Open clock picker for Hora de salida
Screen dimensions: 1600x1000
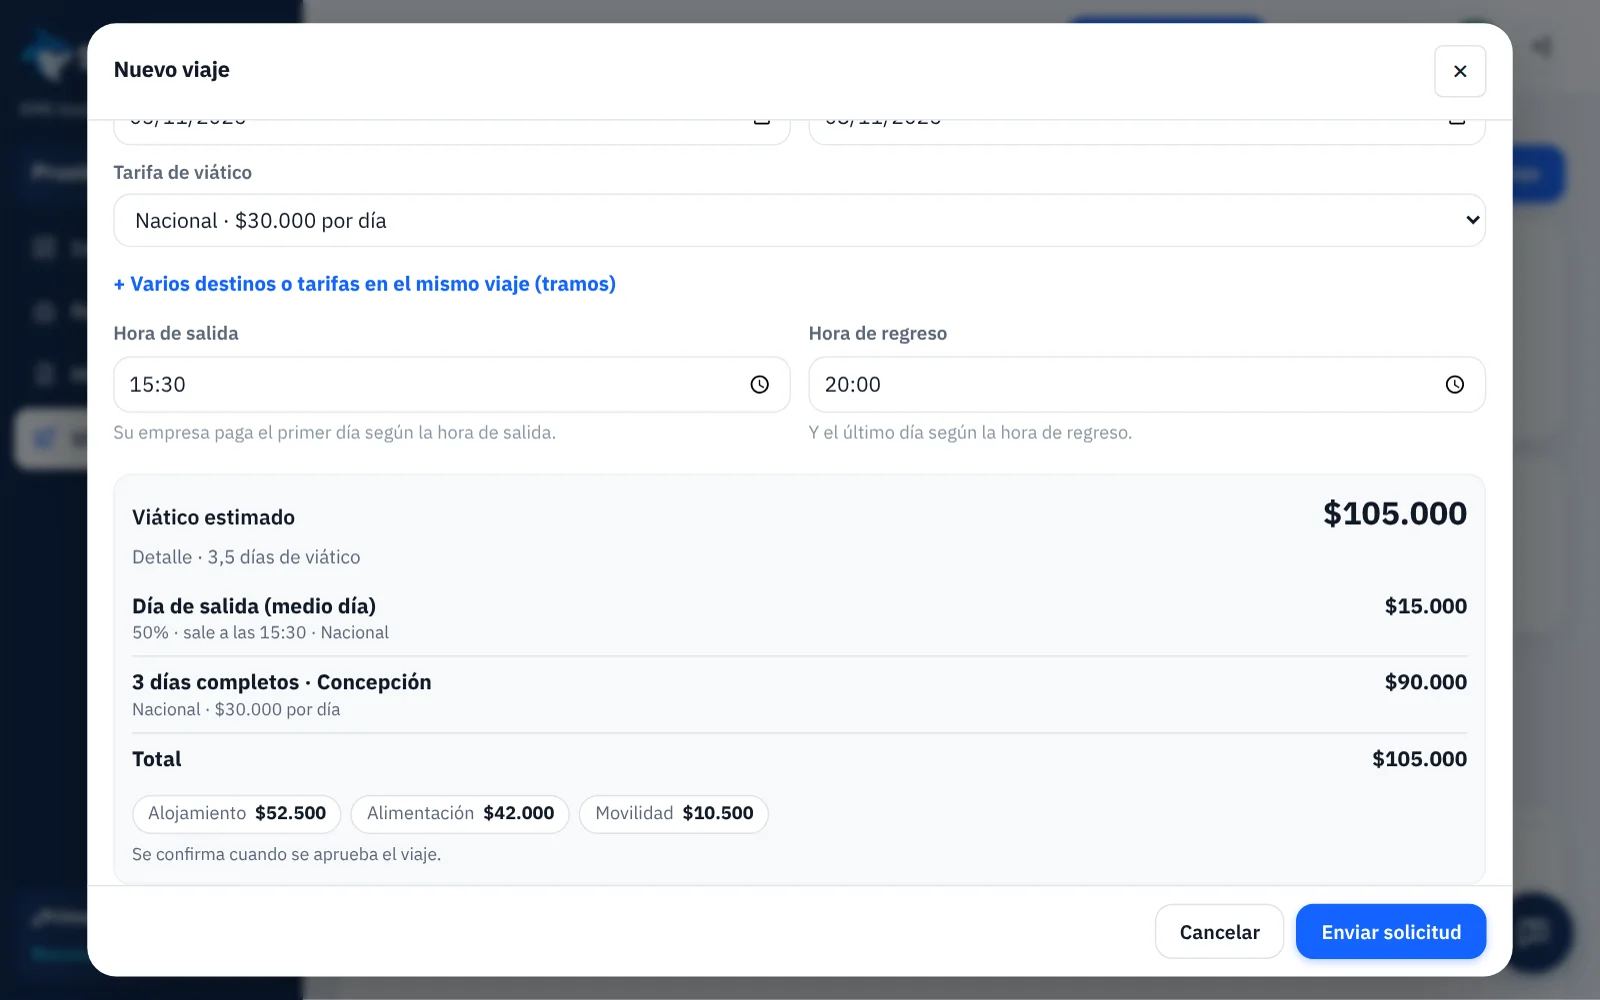click(x=760, y=385)
